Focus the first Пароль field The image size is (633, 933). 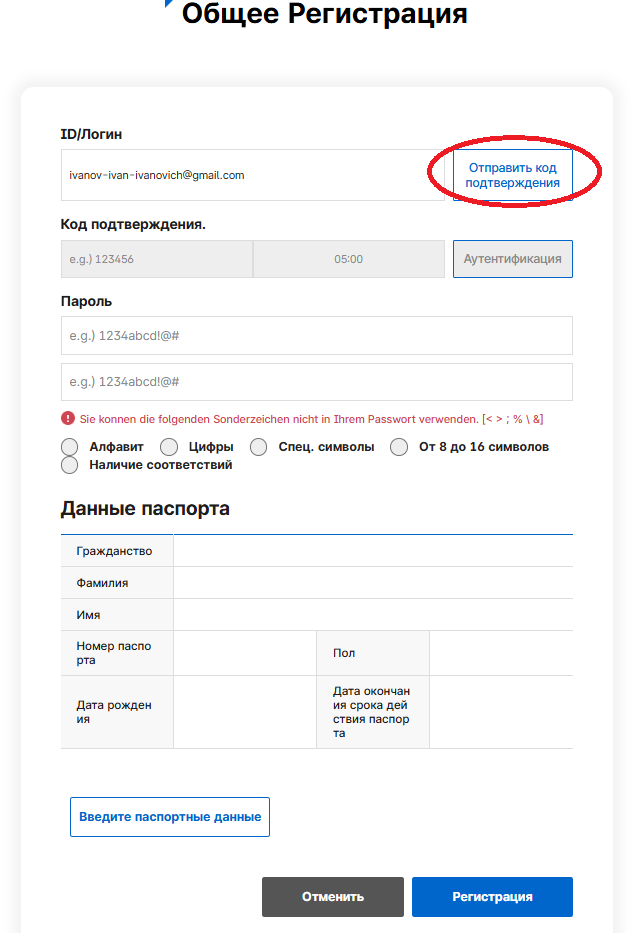[x=316, y=336]
